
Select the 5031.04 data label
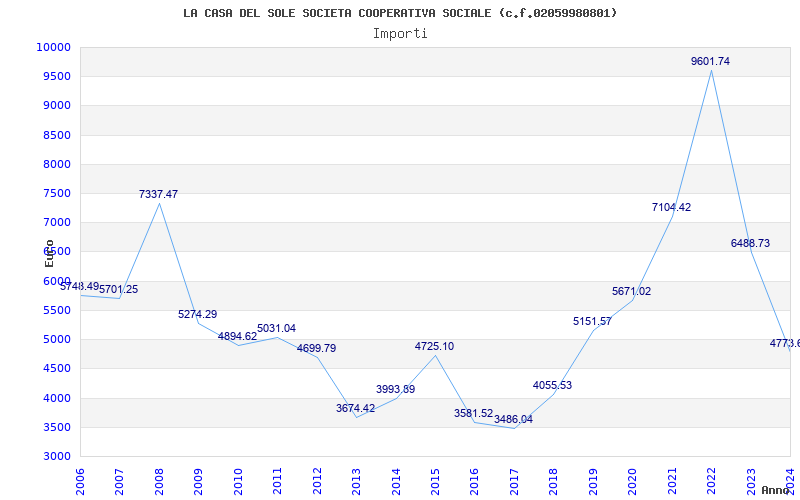coord(277,329)
